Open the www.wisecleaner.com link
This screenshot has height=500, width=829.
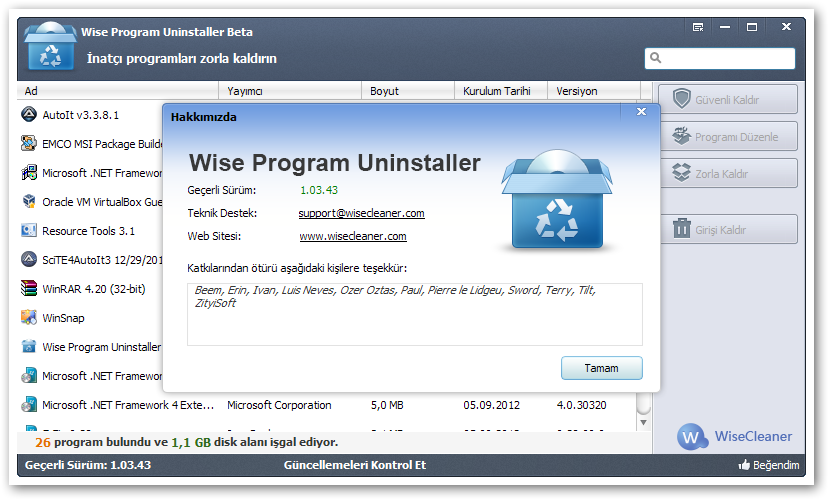[352, 237]
